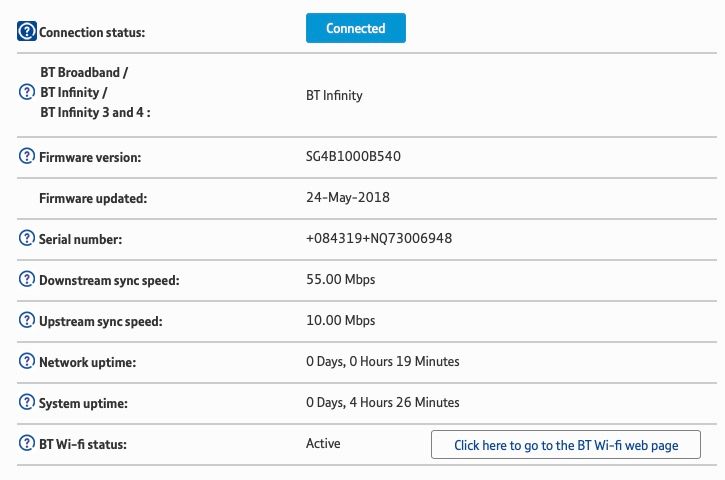Show help for Serial number
725x480 pixels.
(x=27, y=239)
